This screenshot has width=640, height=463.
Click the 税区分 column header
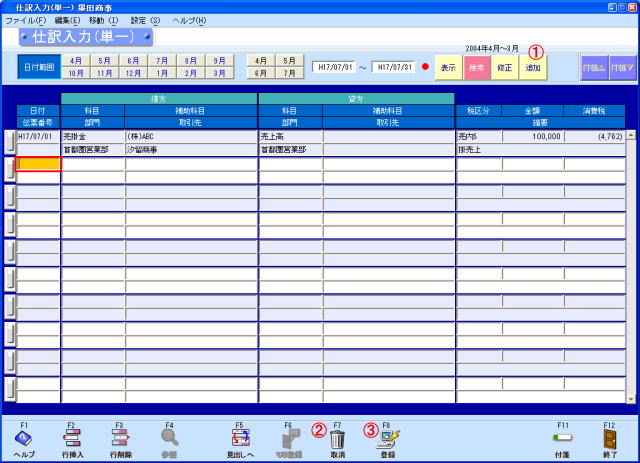(478, 111)
